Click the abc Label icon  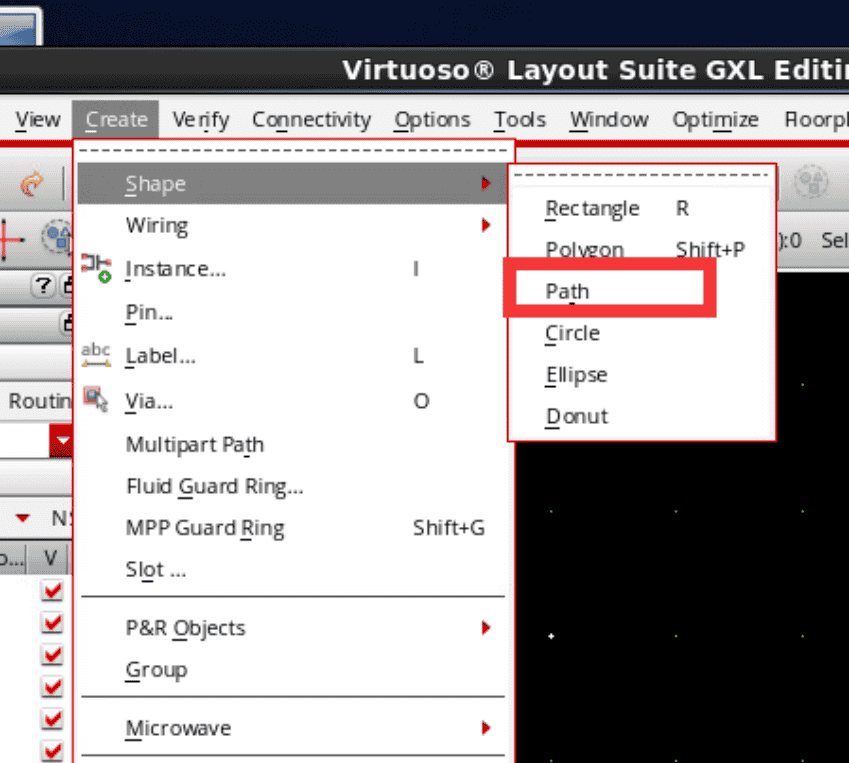pos(96,355)
